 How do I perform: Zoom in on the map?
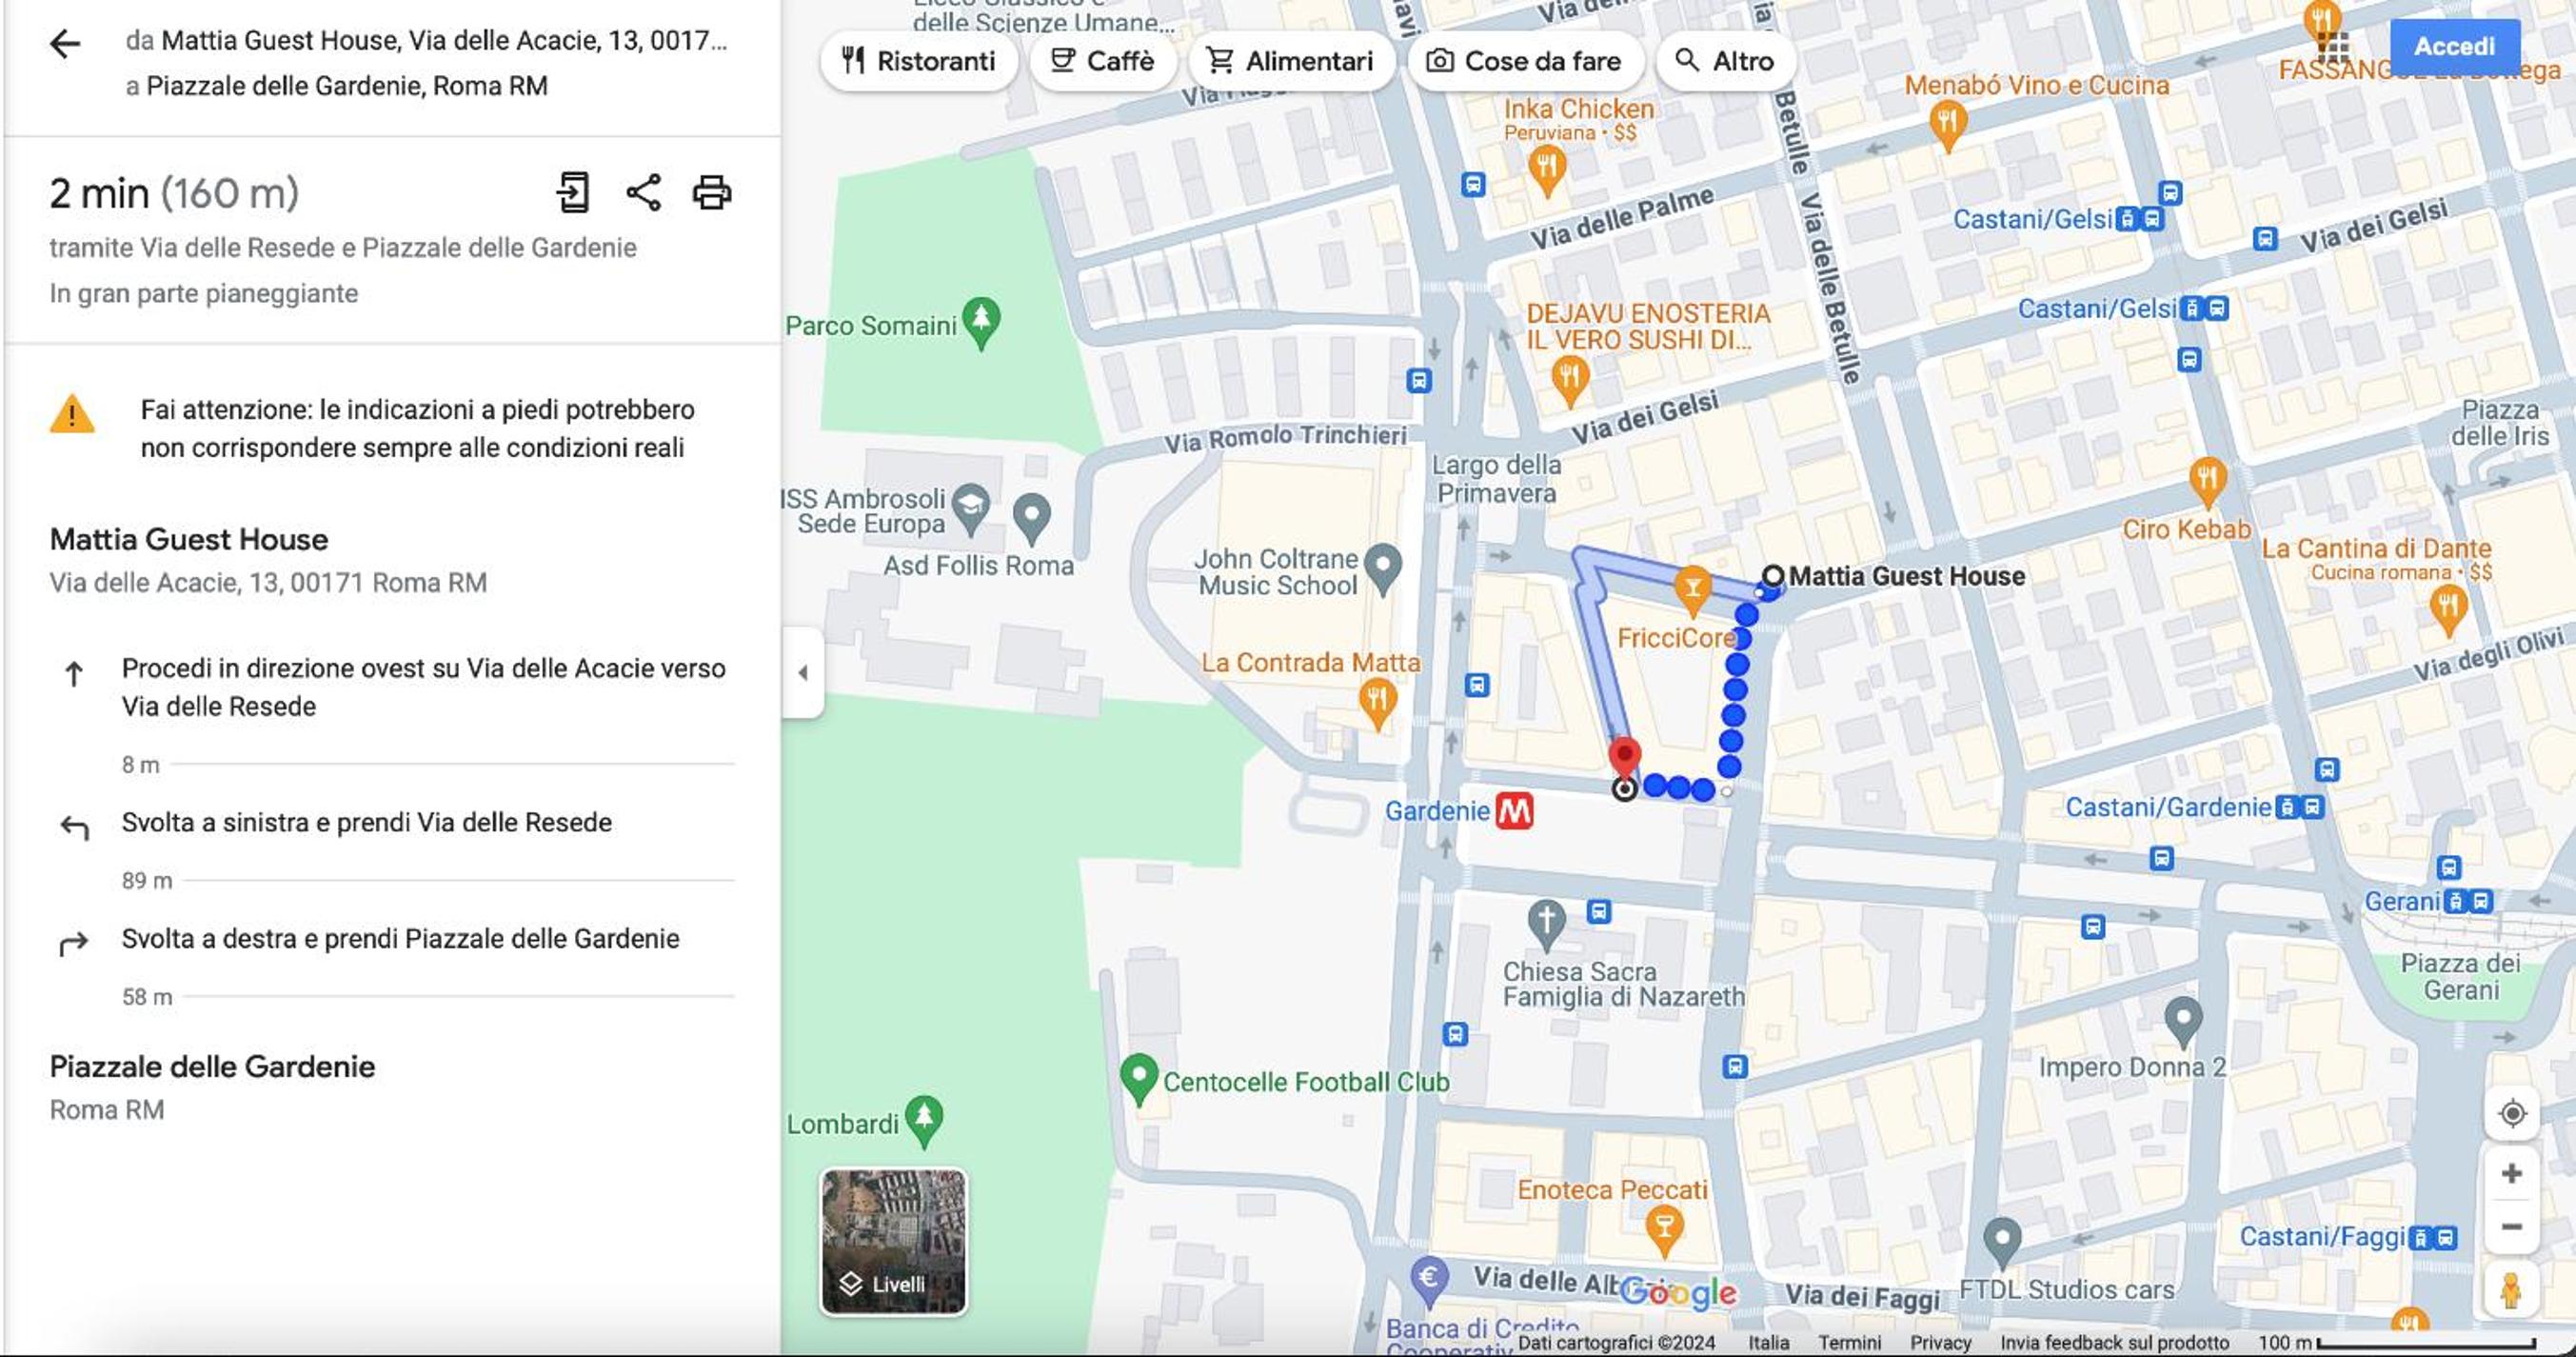click(2512, 1173)
